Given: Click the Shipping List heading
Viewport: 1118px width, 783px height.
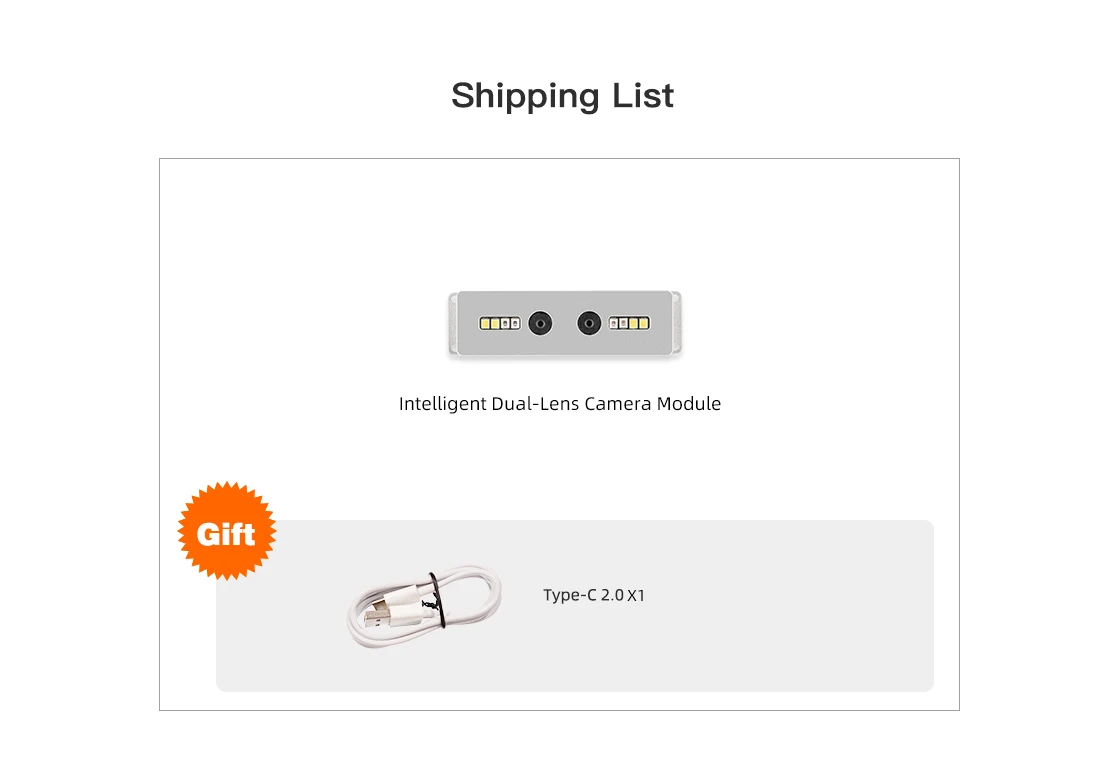Looking at the screenshot, I should pyautogui.click(x=562, y=96).
